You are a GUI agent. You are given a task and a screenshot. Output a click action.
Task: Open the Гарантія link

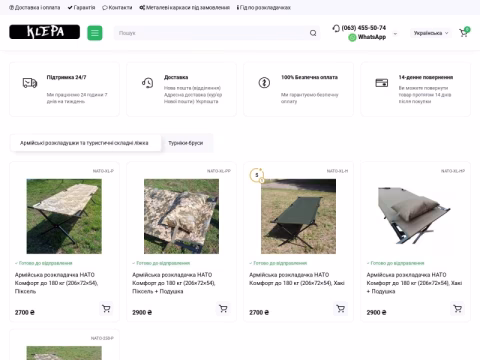(x=81, y=7)
